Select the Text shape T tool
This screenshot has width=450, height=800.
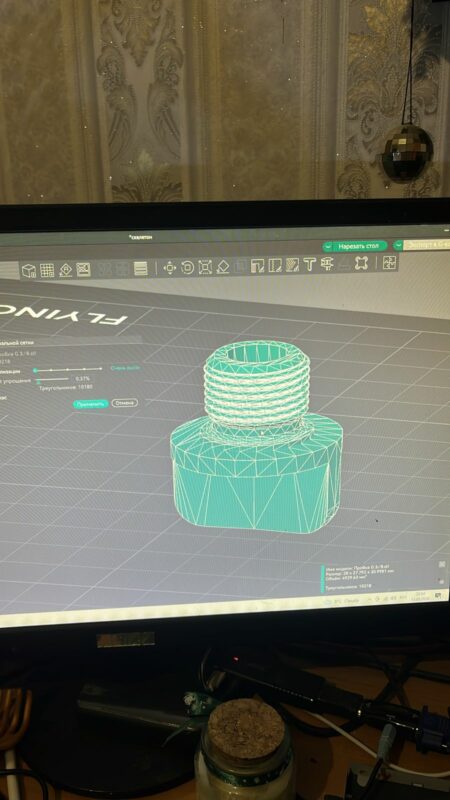pyautogui.click(x=309, y=264)
